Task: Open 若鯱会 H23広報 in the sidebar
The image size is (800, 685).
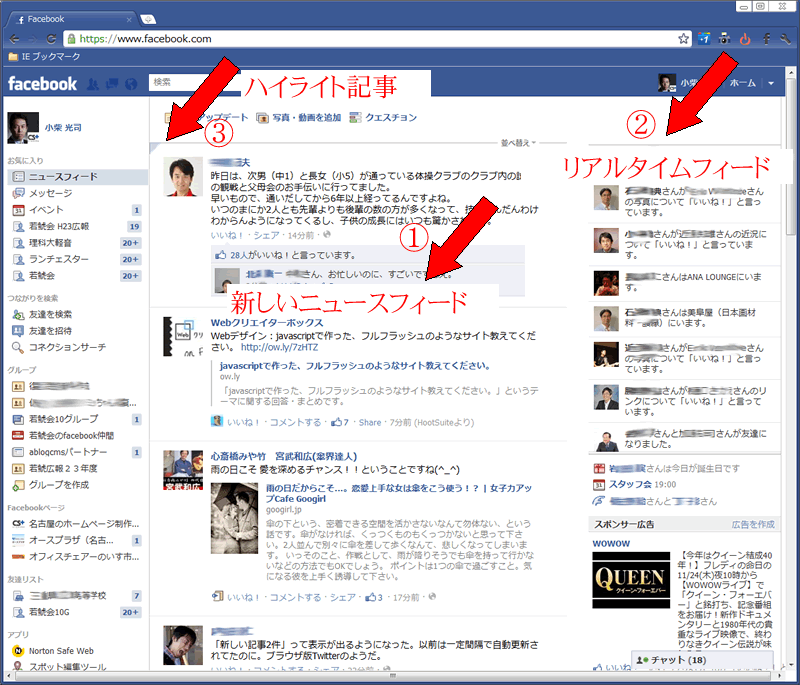Action: point(59,226)
